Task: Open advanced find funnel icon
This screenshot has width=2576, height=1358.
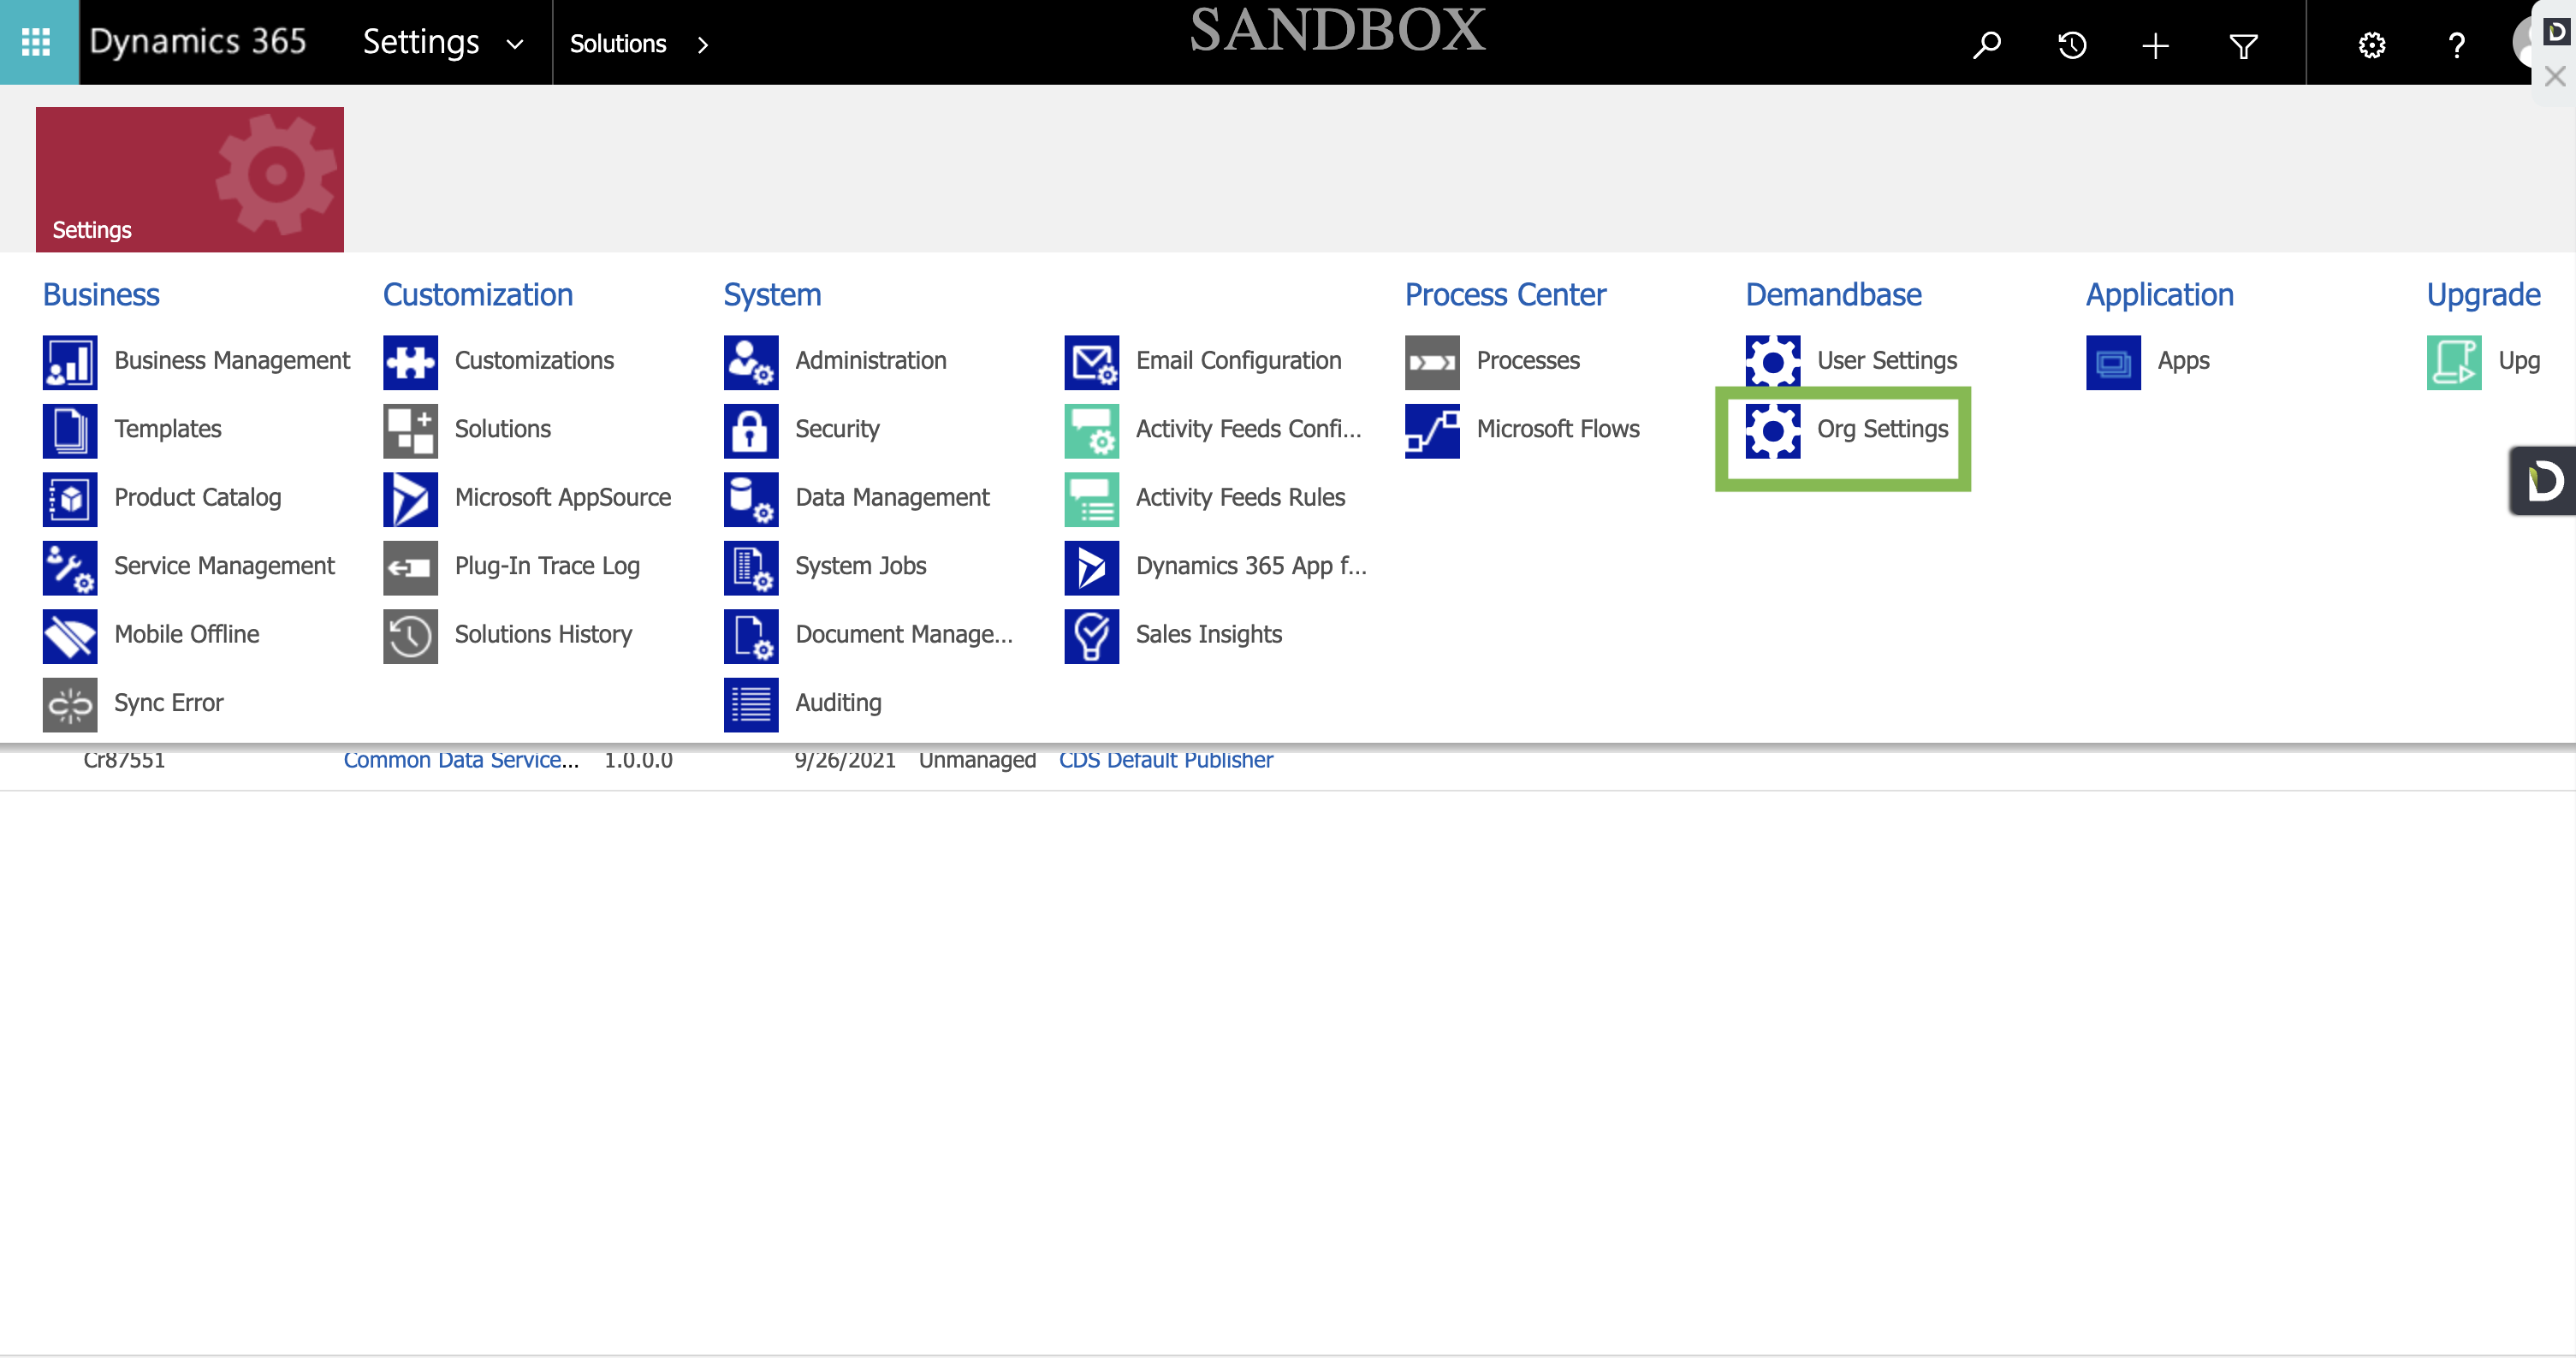Action: 2243,45
